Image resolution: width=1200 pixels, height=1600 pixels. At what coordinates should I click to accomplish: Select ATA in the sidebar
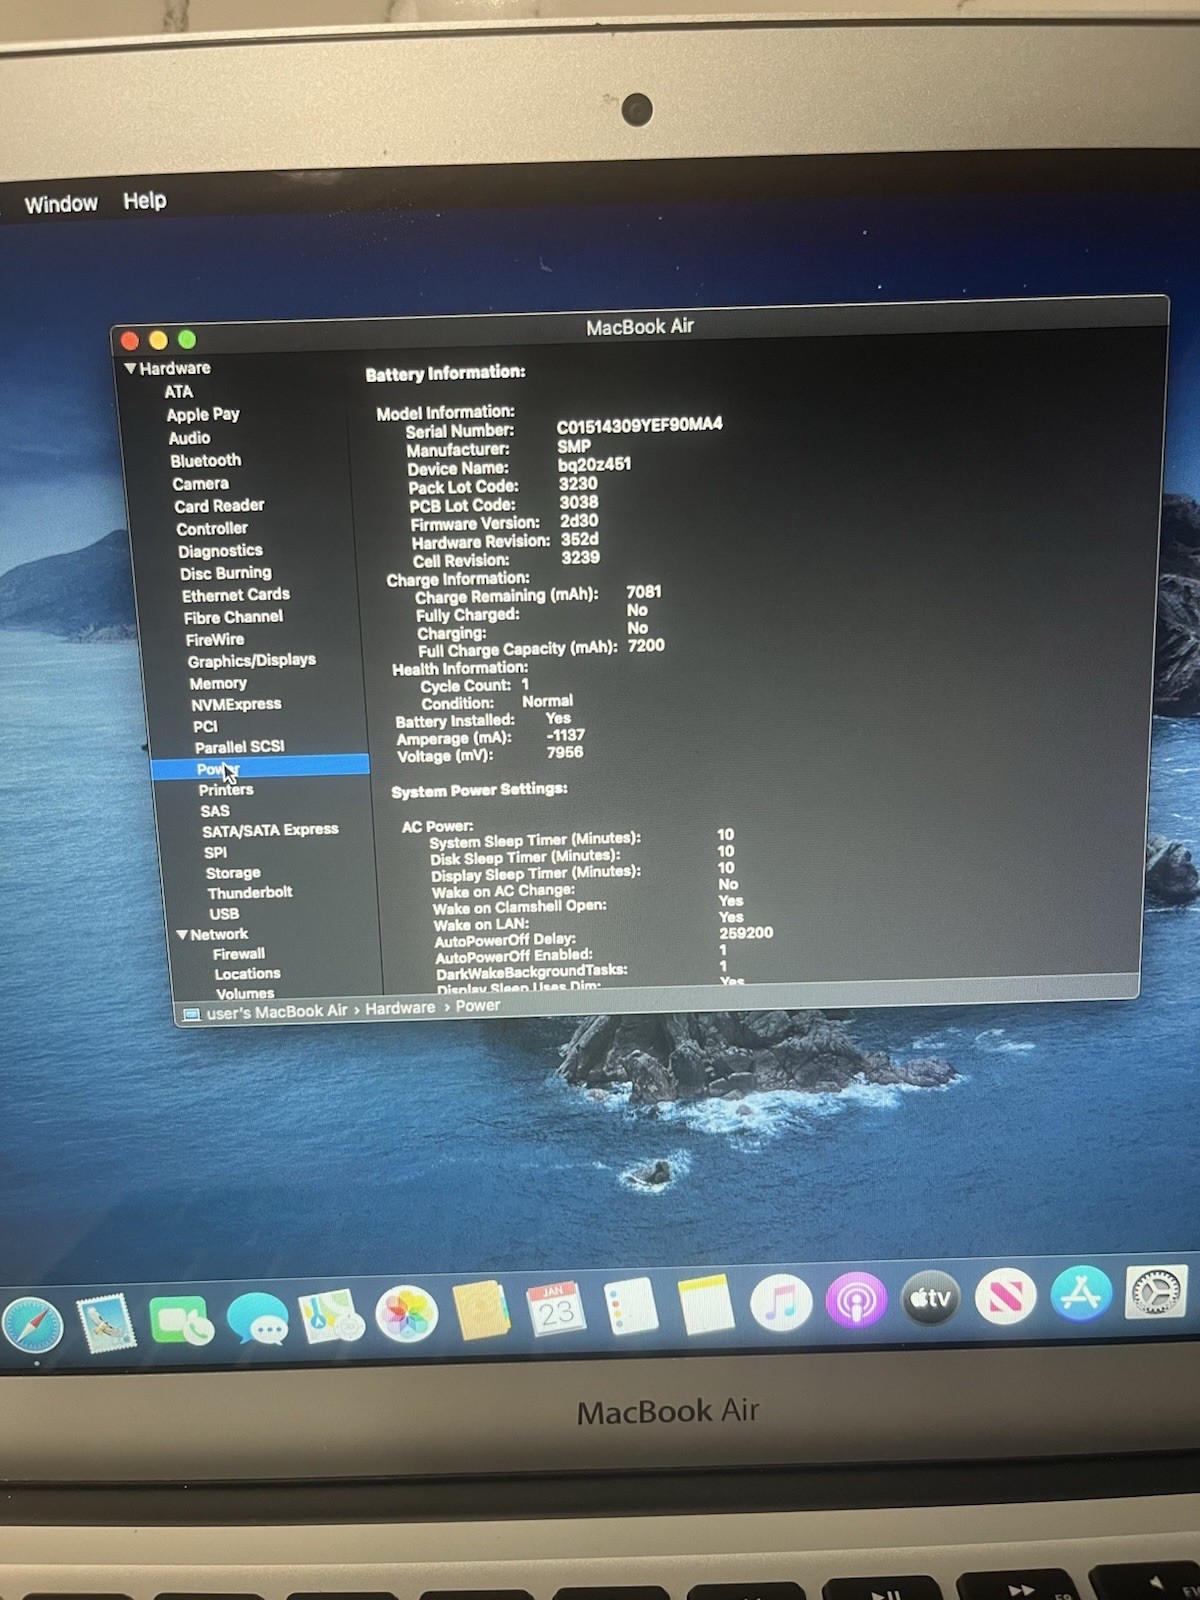[x=179, y=392]
